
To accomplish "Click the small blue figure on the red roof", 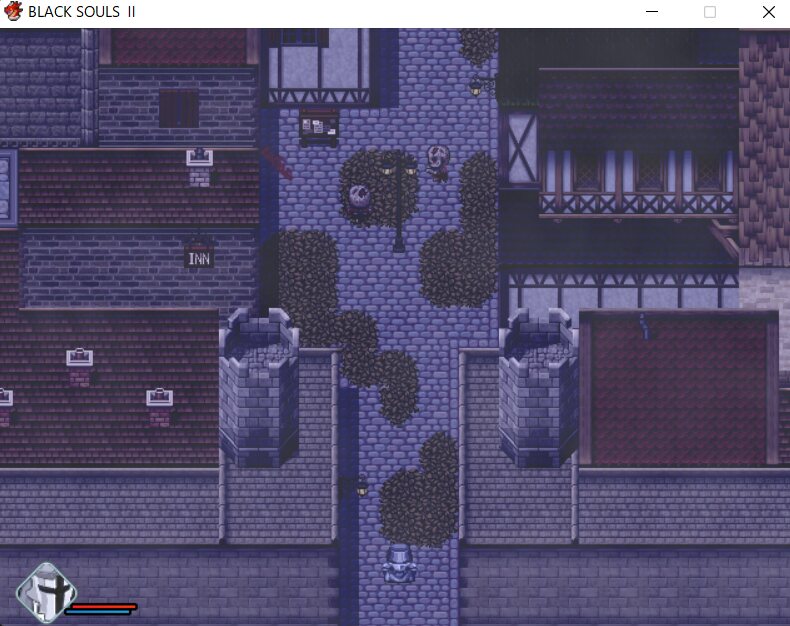I will click(643, 326).
